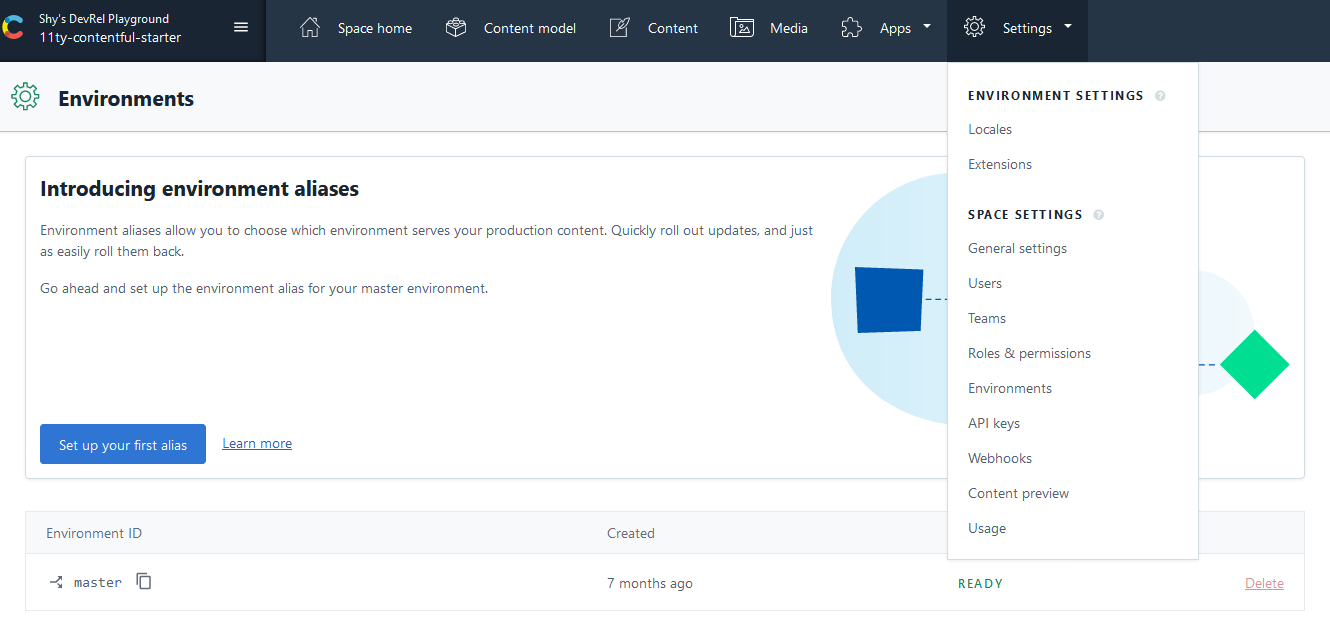Image resolution: width=1330 pixels, height=636 pixels.
Task: Click Set up your first alias
Action: 123,445
